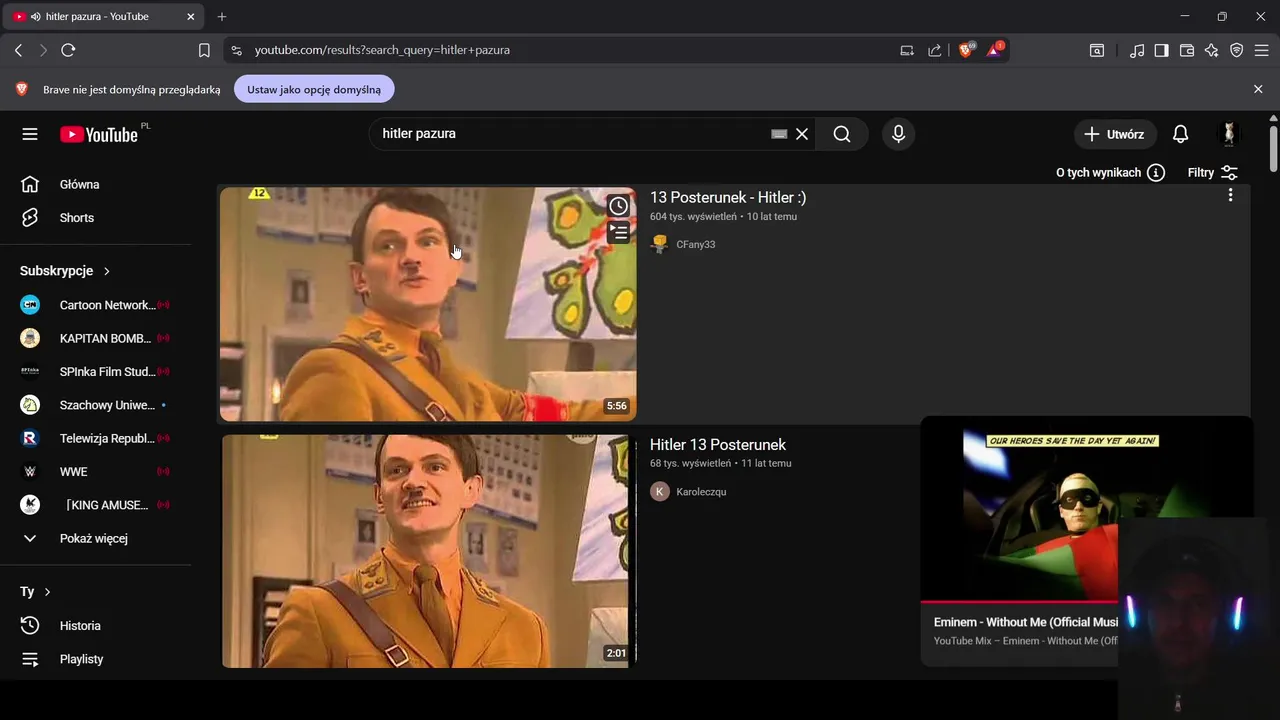The height and width of the screenshot is (720, 1280).
Task: Open Brave Wallet
Action: click(1187, 50)
